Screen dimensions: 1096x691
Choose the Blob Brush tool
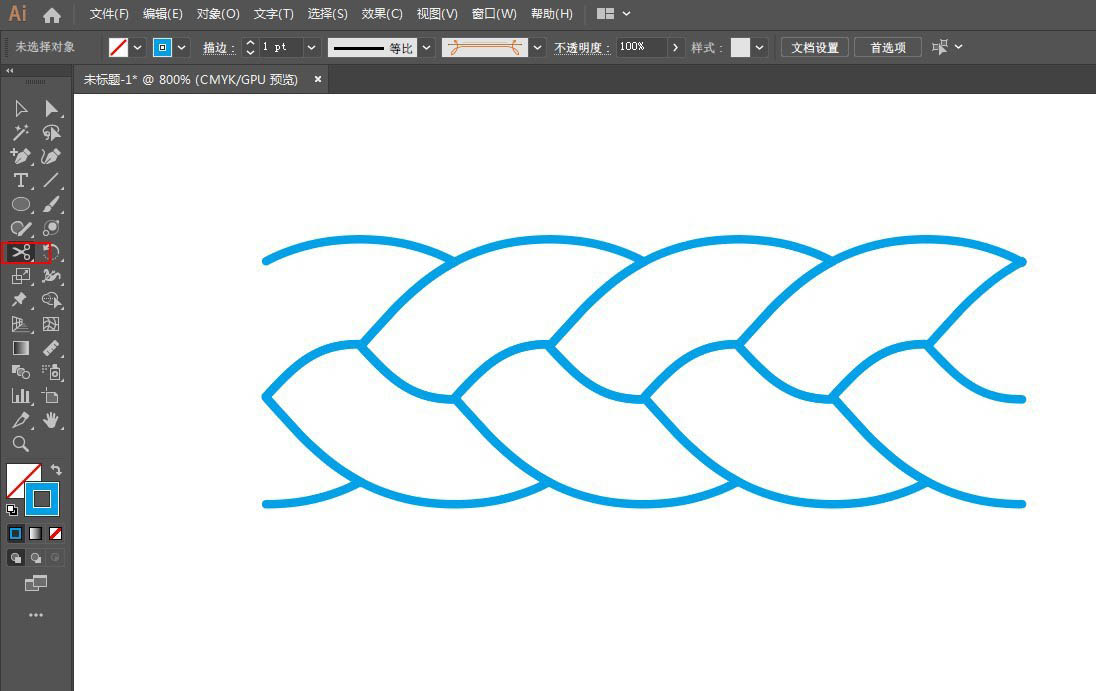[x=51, y=228]
